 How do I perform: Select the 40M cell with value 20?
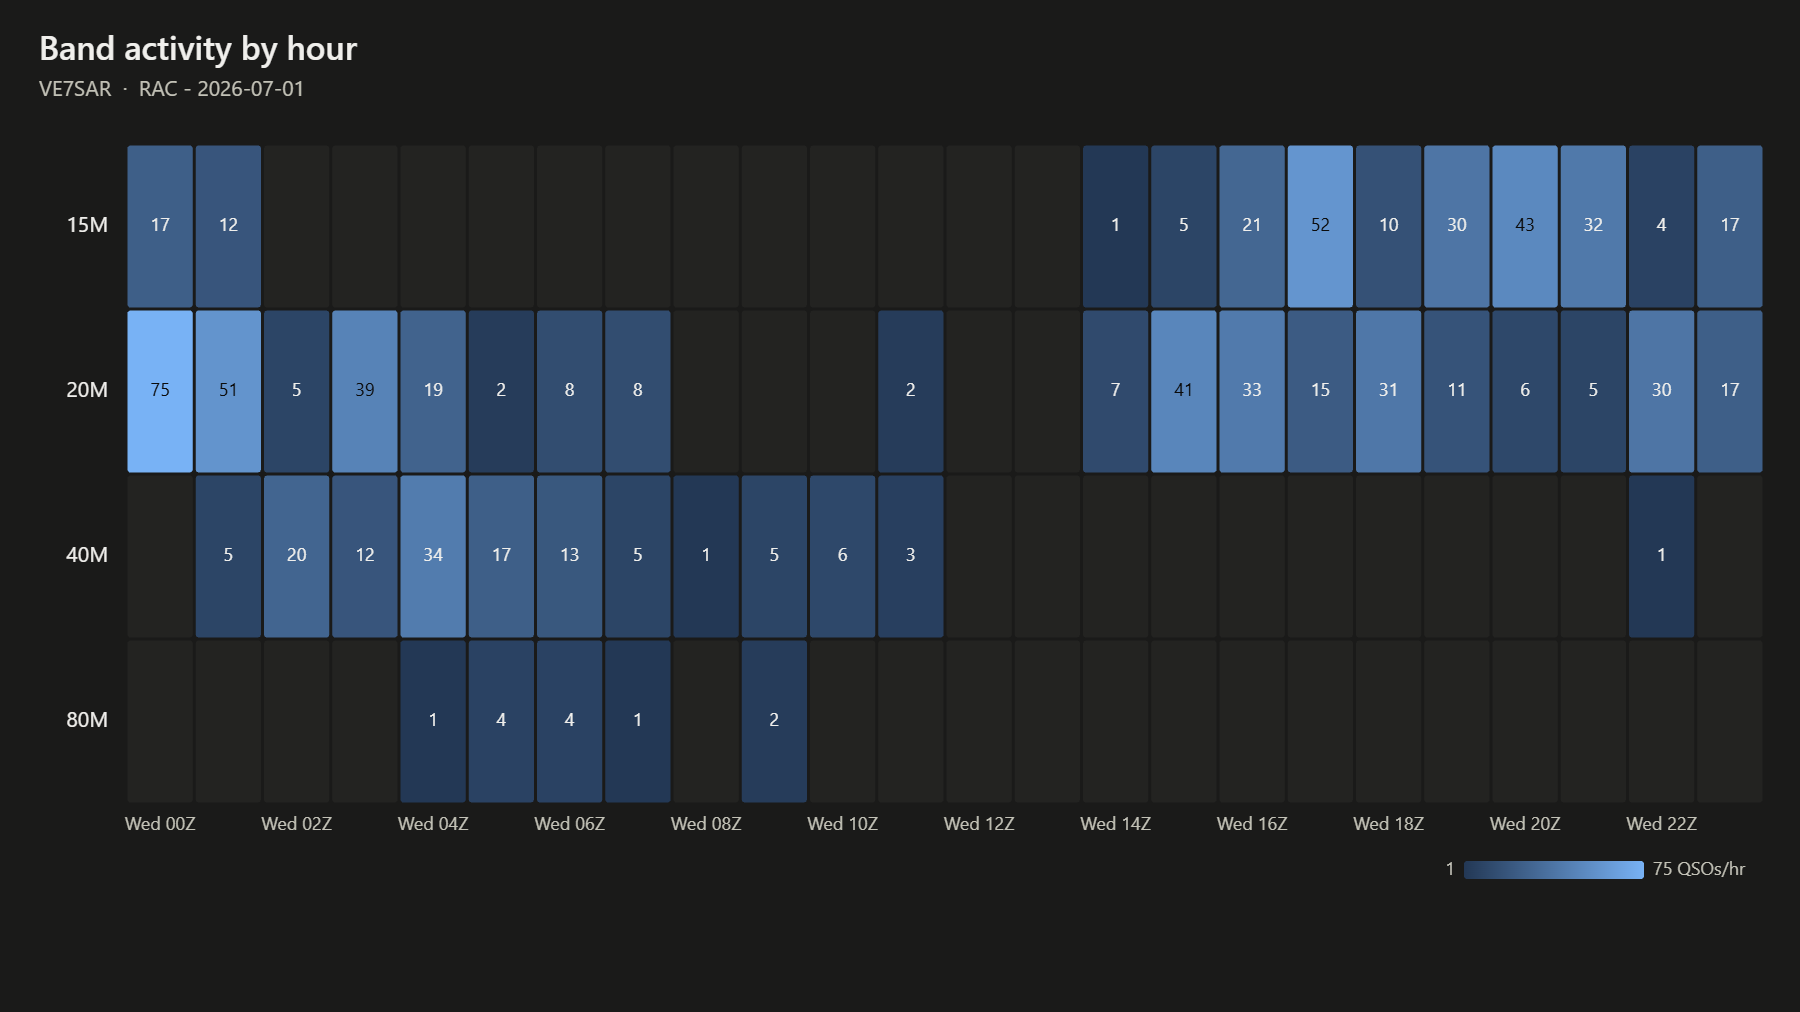point(297,556)
